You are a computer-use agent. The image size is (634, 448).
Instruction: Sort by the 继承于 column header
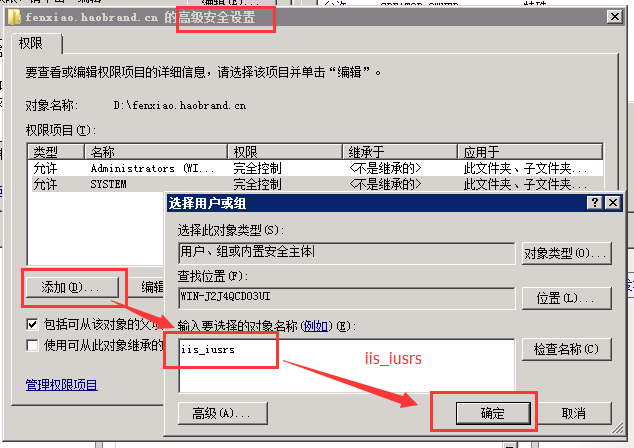point(400,152)
